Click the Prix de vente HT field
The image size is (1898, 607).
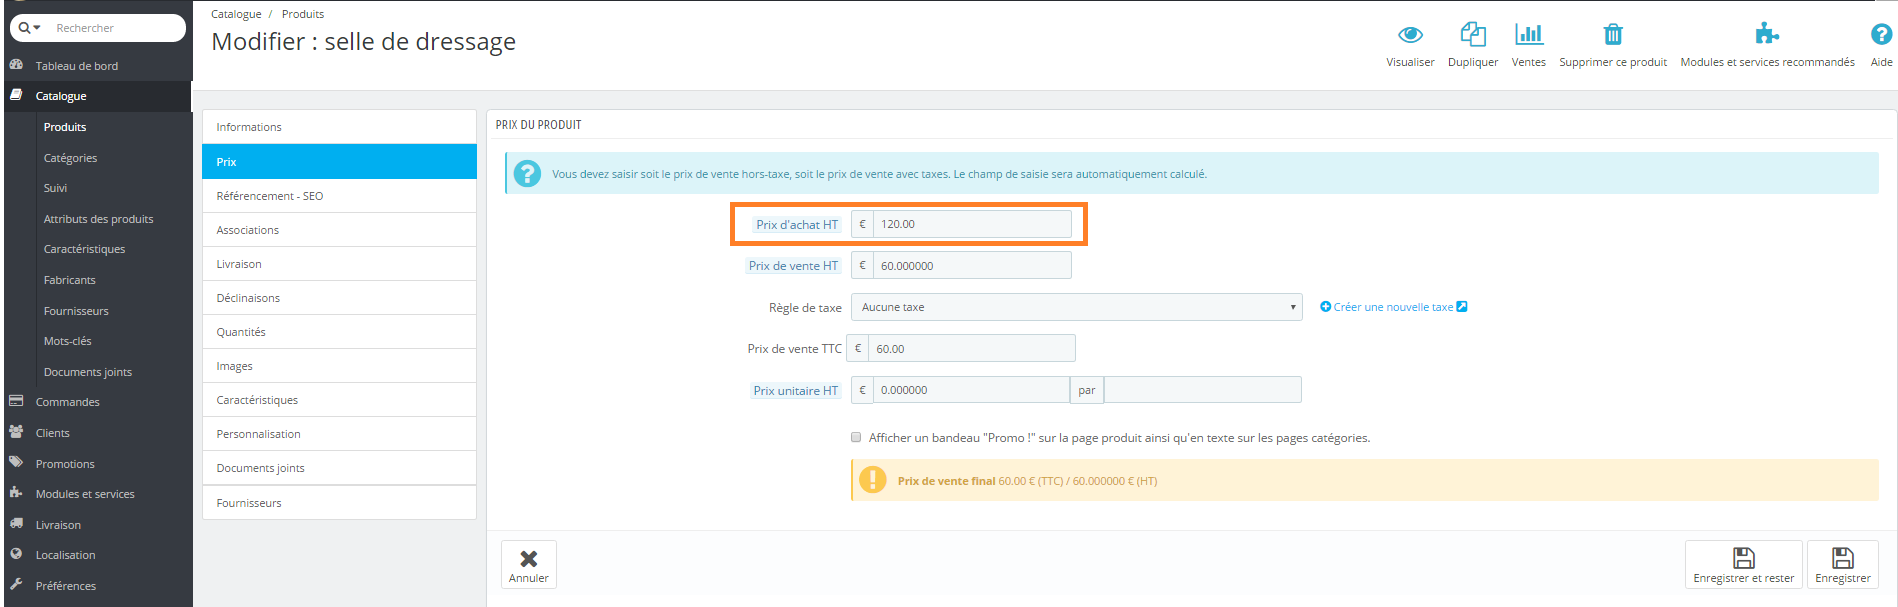[972, 265]
